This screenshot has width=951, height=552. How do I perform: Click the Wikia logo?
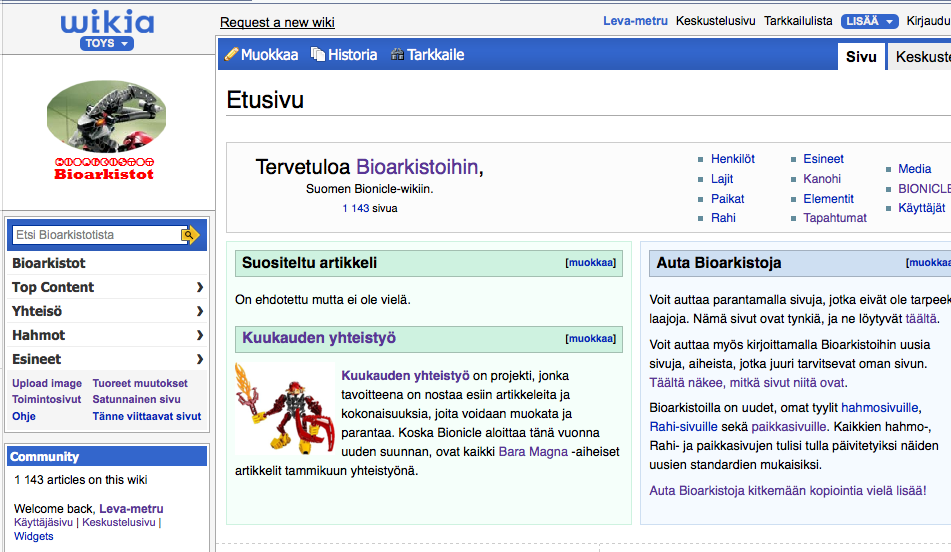107,22
